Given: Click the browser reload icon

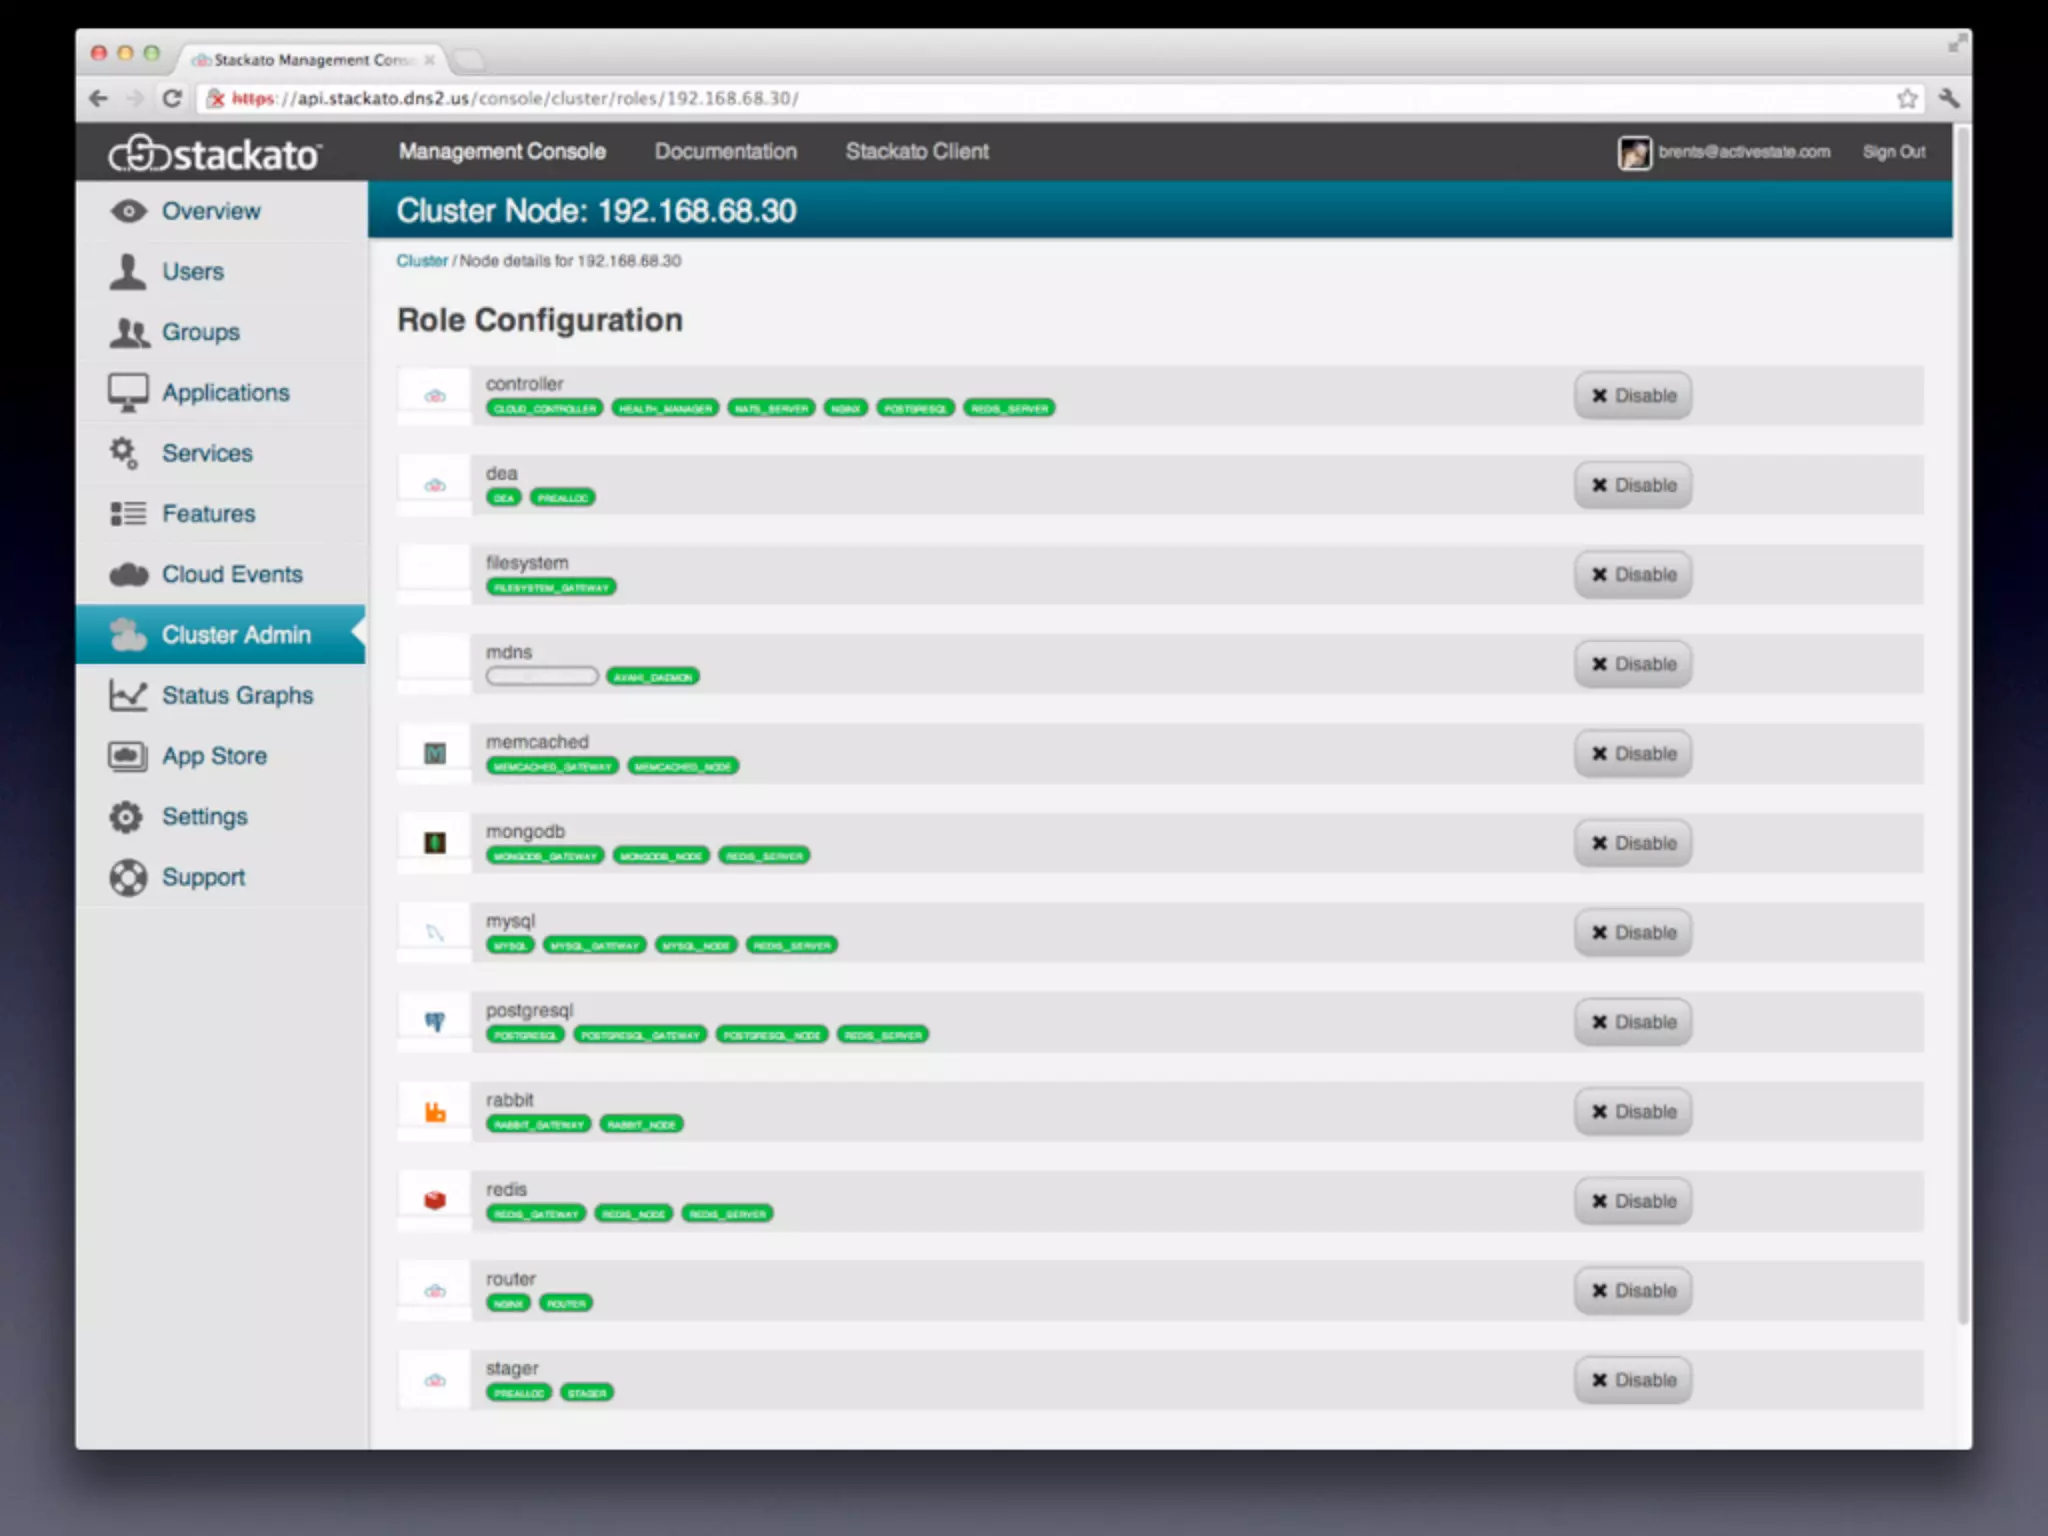Looking at the screenshot, I should (x=172, y=98).
